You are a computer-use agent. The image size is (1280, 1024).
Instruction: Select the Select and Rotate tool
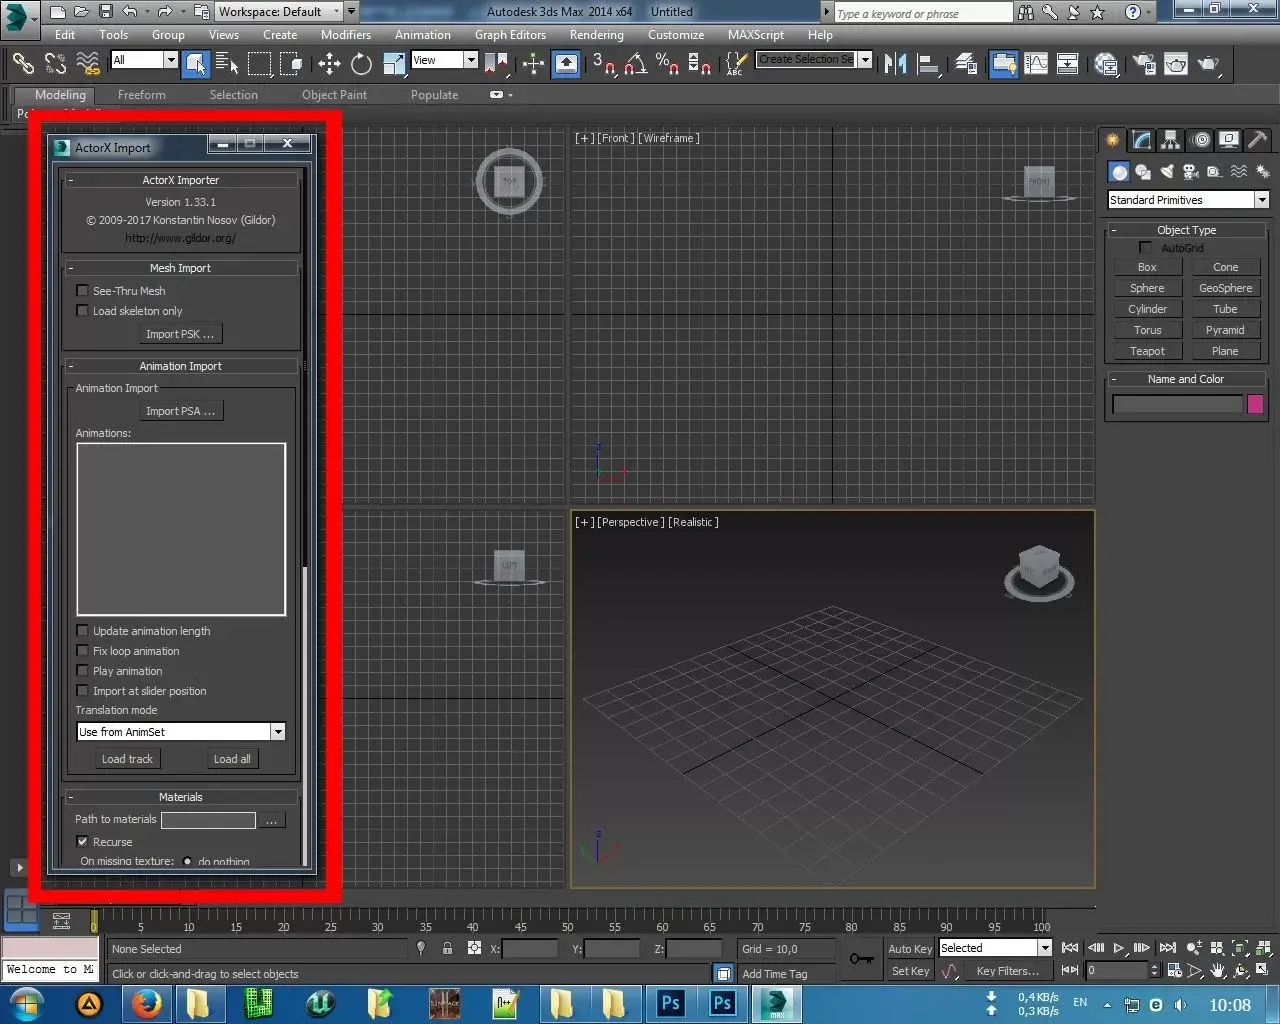(361, 64)
